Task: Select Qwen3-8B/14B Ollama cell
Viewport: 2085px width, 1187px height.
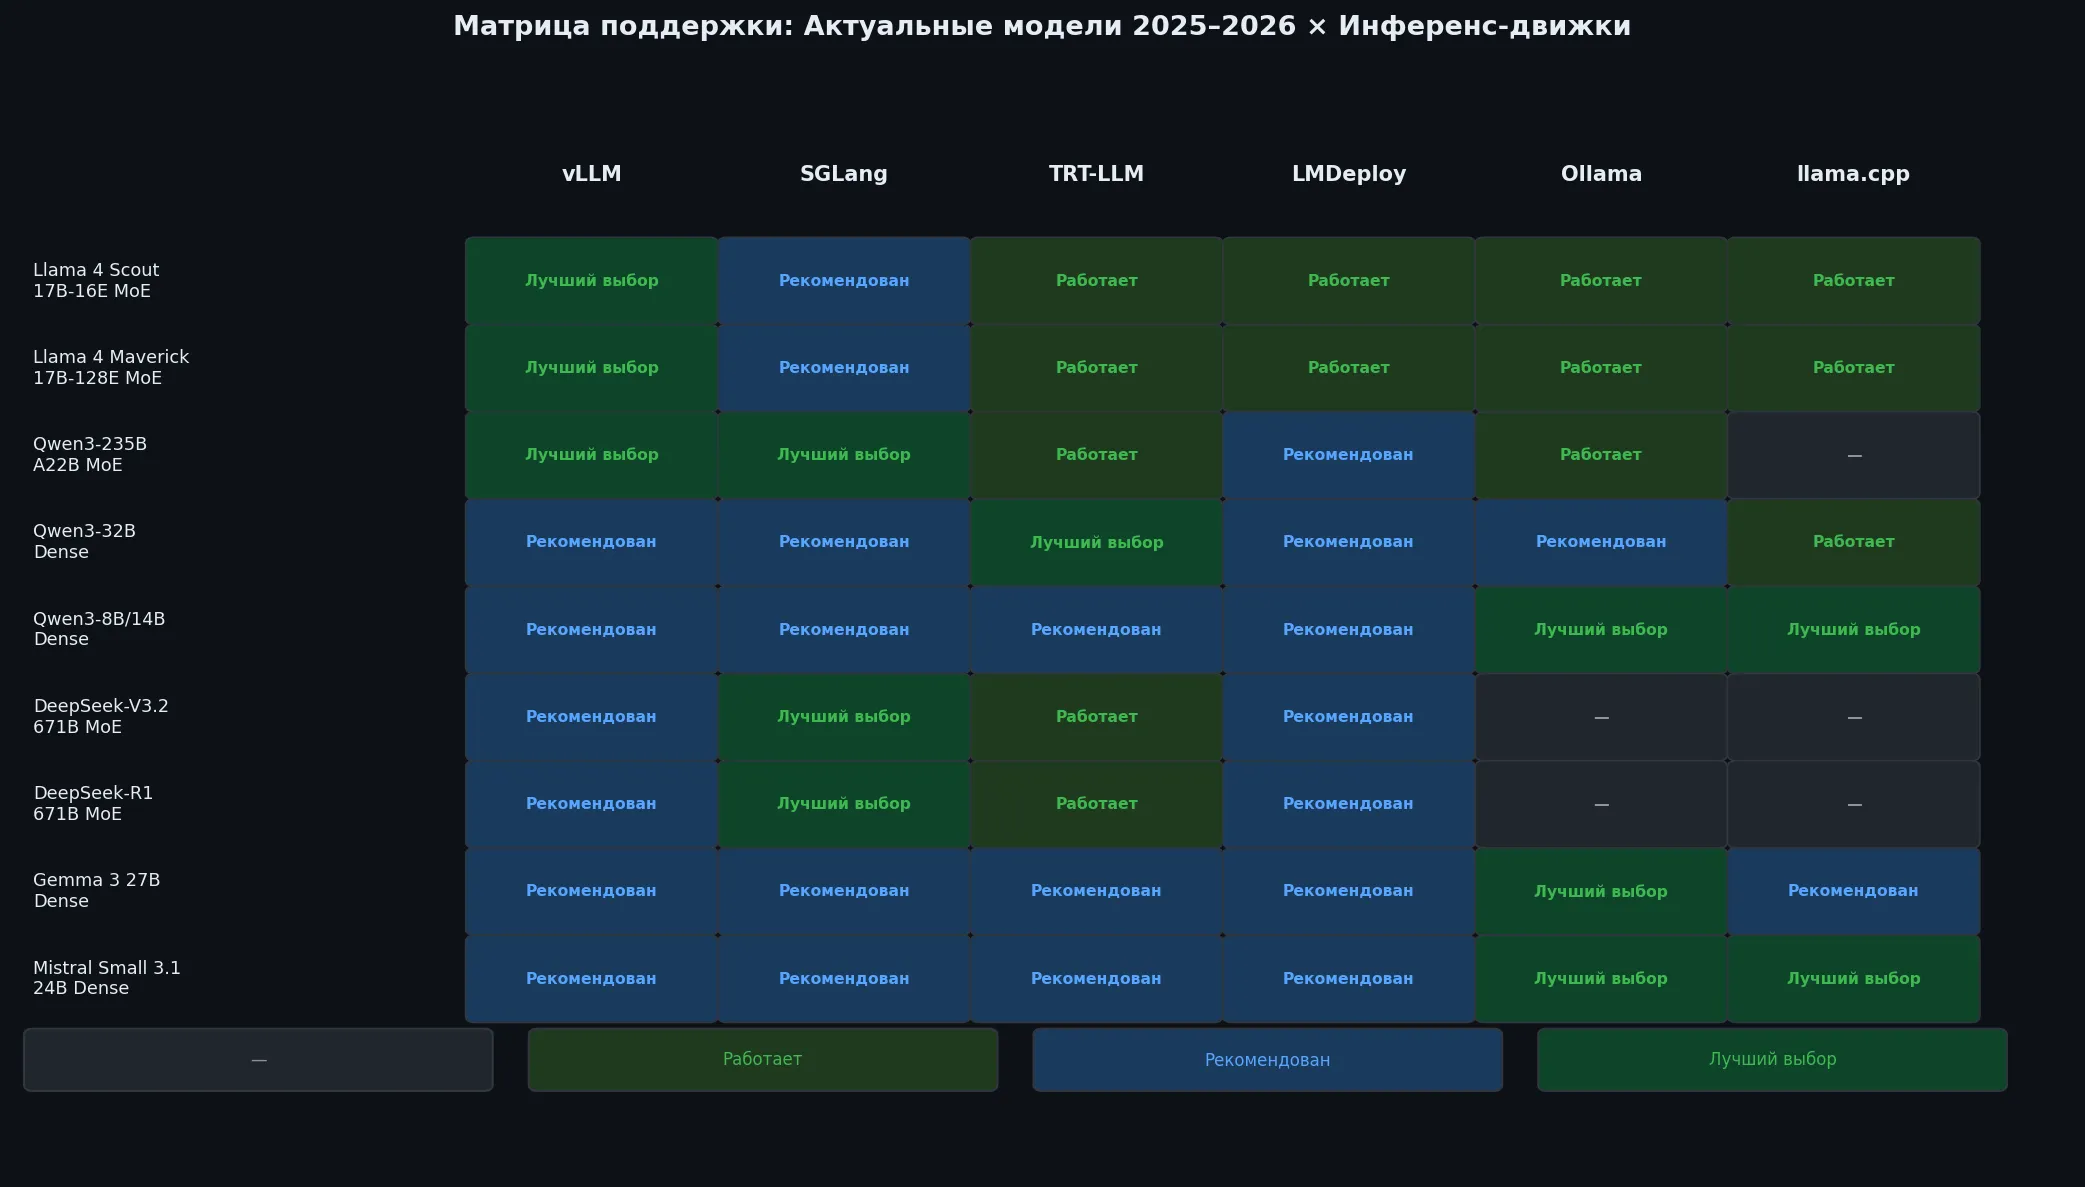Action: 1601,629
